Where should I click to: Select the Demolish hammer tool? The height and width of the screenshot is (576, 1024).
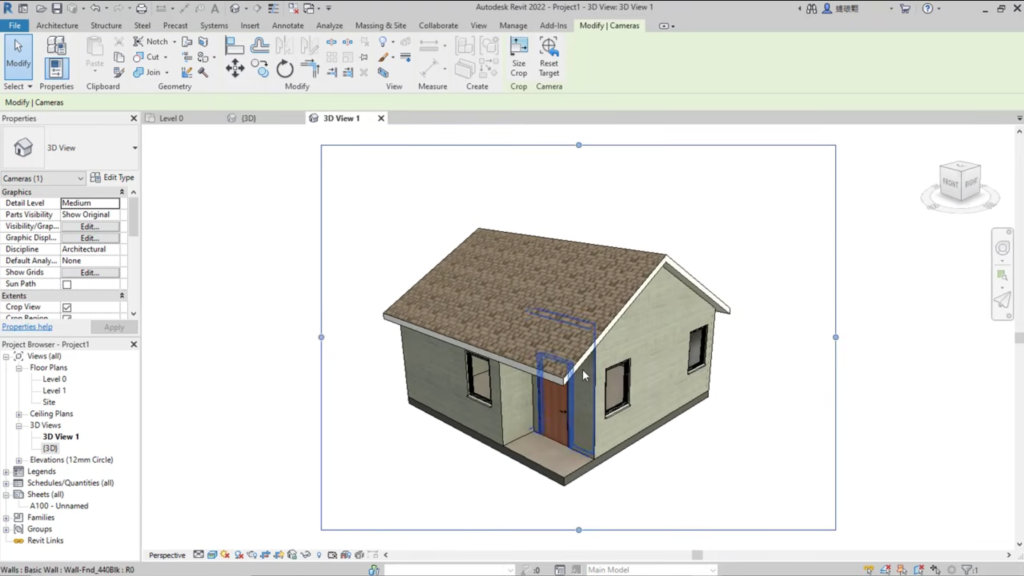click(204, 72)
